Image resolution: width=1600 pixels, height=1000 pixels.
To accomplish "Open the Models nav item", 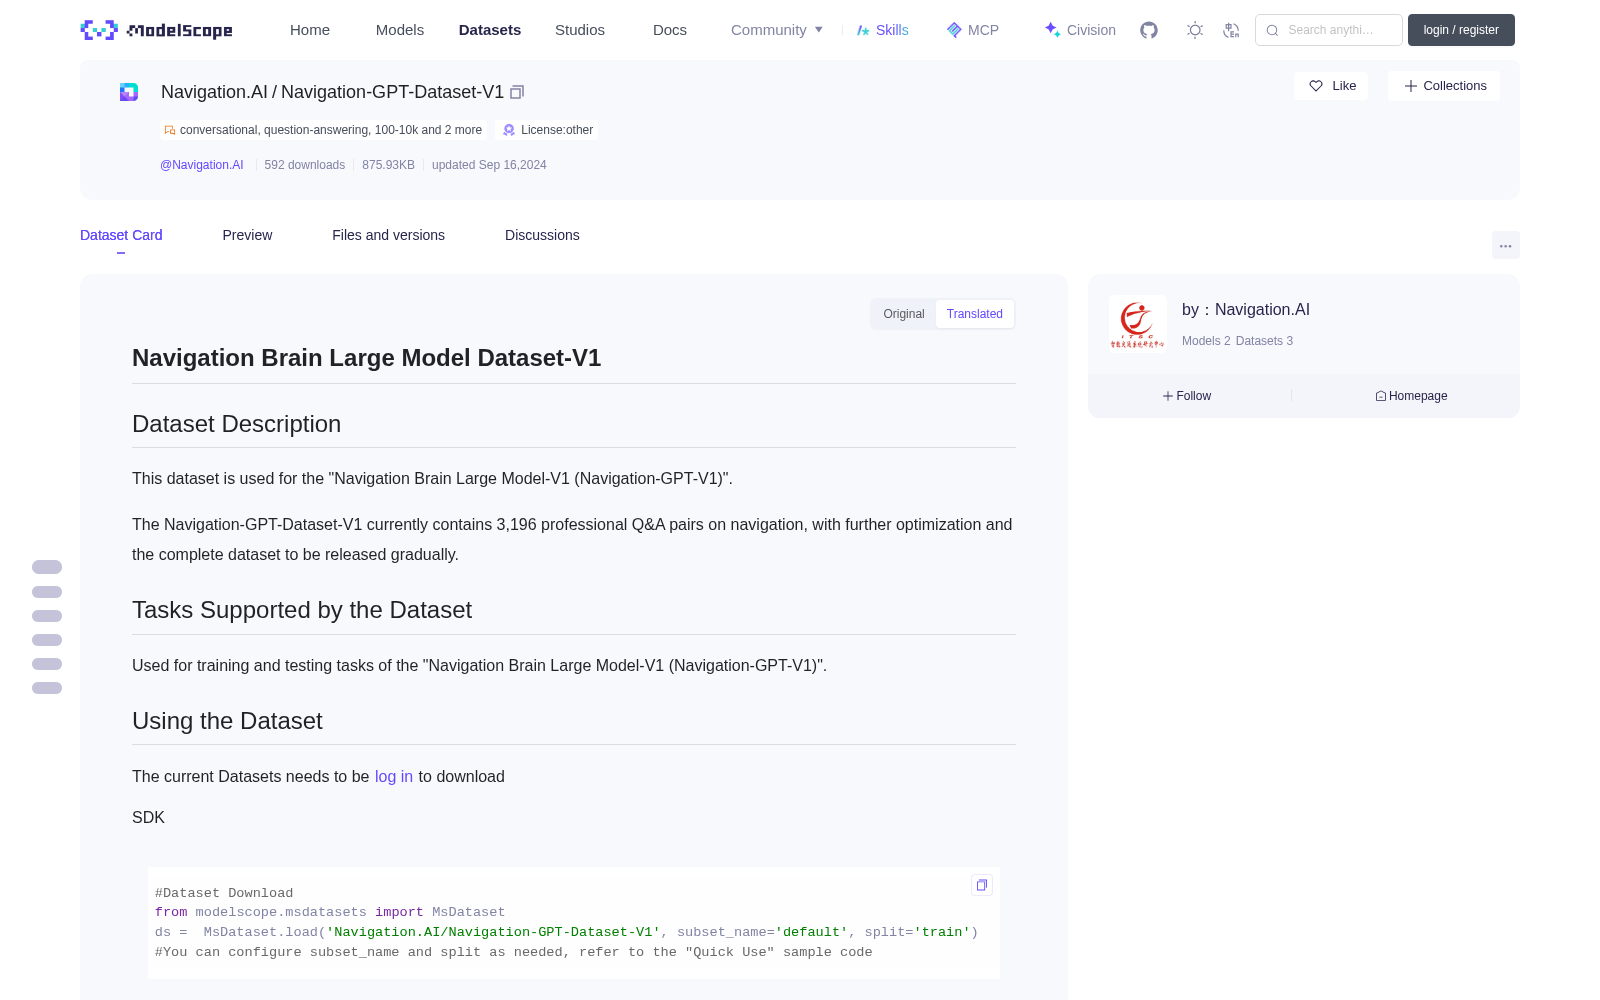I will pyautogui.click(x=400, y=30).
